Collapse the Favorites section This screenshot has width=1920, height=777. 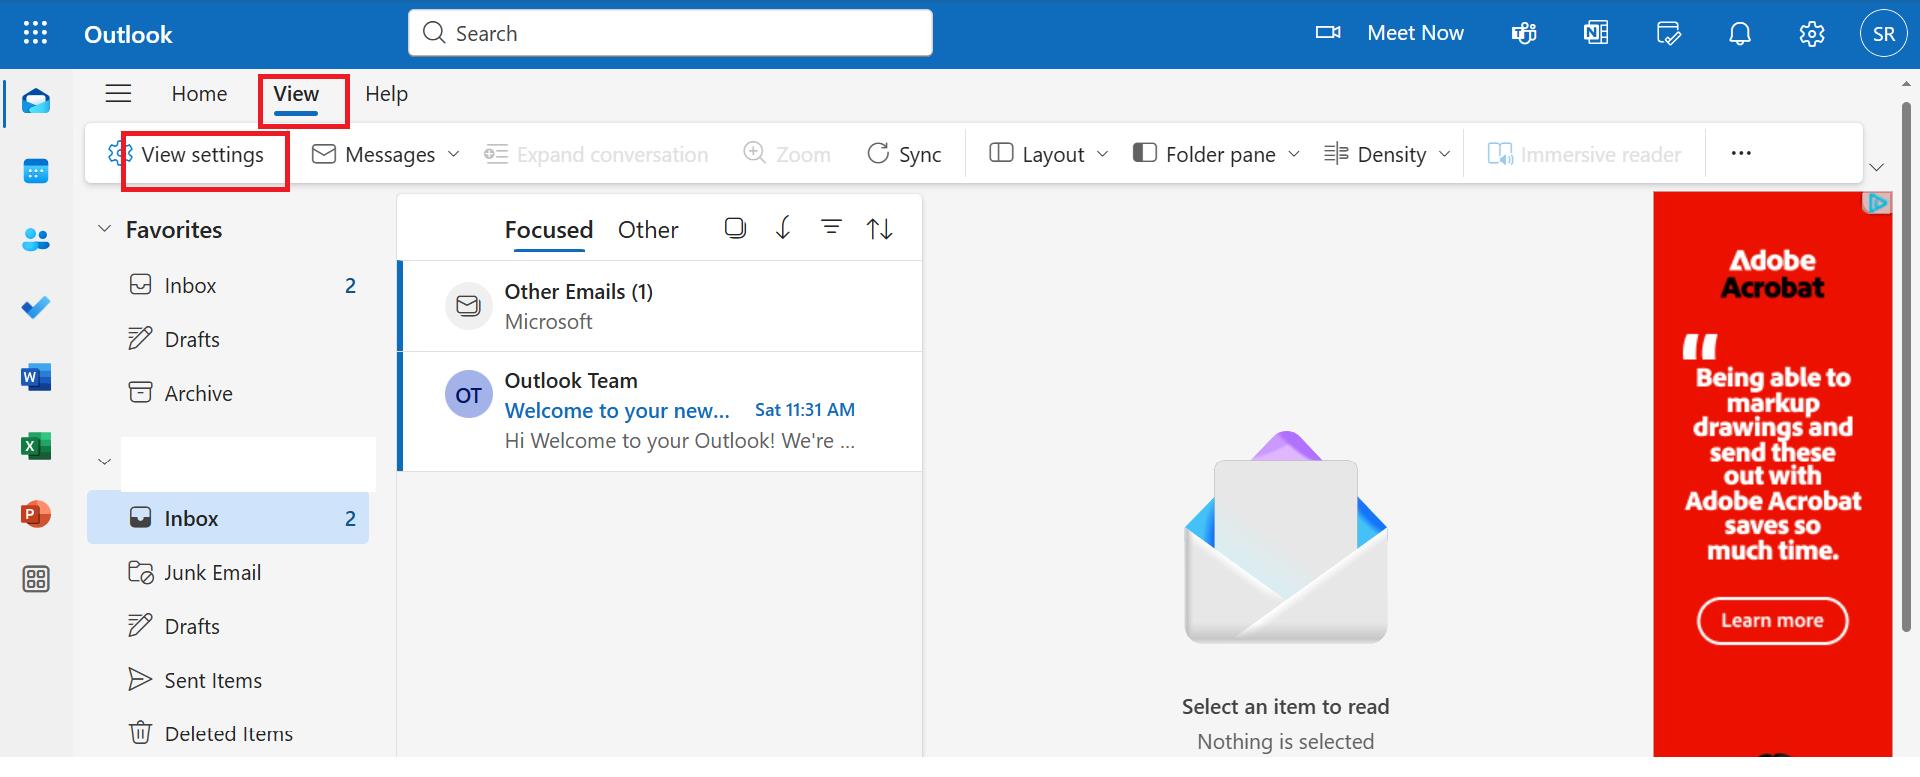point(104,229)
